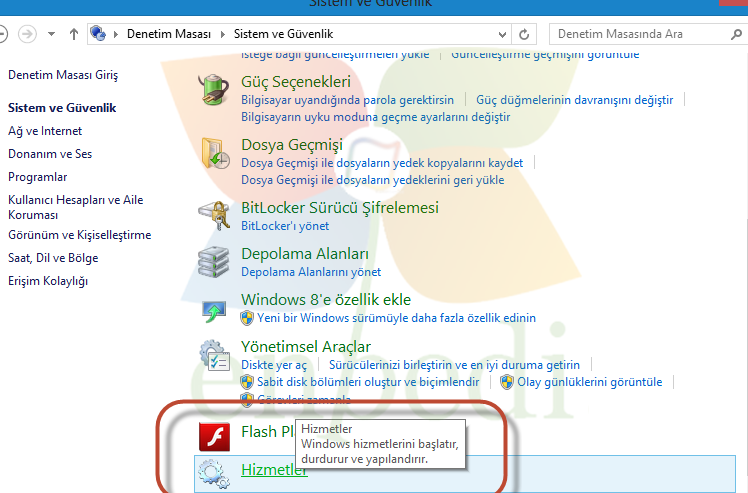Open BitLocker Sürücü Şifrelemesi heading
Image resolution: width=748 pixels, height=493 pixels.
pyautogui.click(x=340, y=208)
